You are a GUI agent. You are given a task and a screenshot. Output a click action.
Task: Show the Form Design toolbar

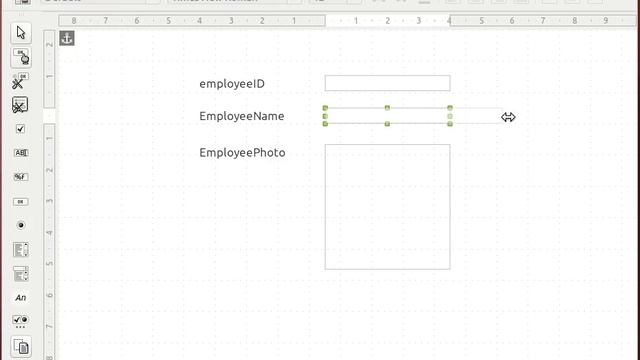click(x=21, y=347)
